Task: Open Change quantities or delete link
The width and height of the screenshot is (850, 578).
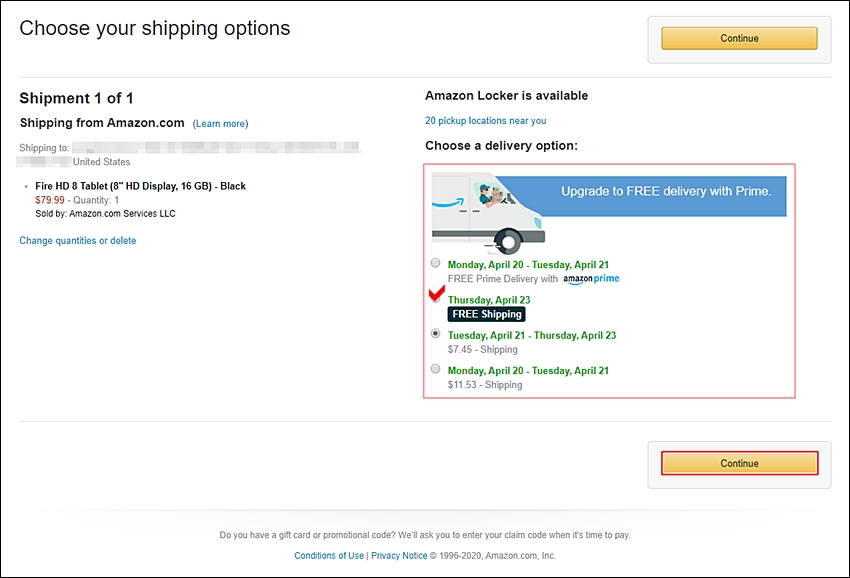Action: pos(78,240)
